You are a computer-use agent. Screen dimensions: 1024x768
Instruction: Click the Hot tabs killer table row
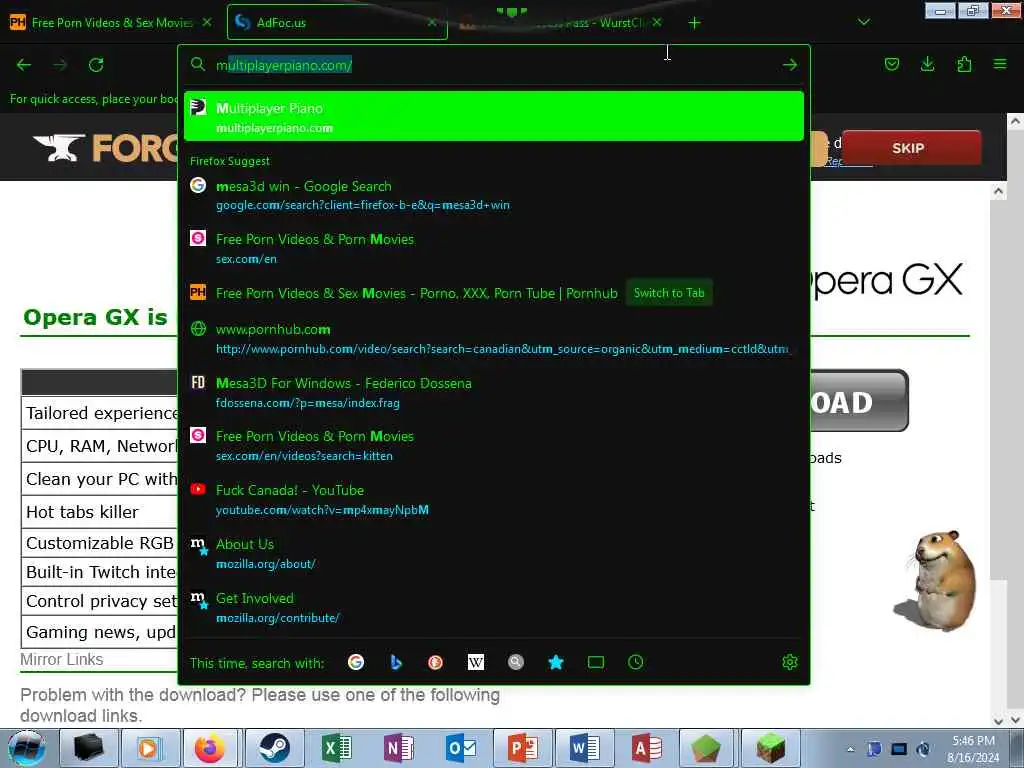pos(100,511)
